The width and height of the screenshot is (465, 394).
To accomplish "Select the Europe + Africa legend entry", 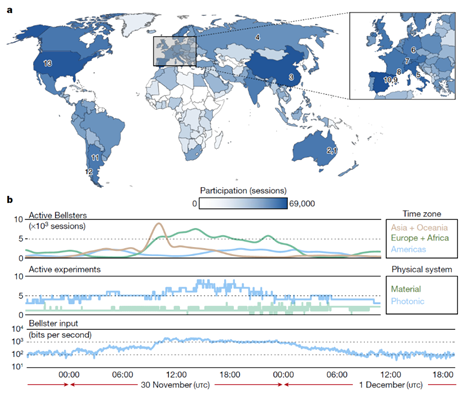I will (420, 238).
